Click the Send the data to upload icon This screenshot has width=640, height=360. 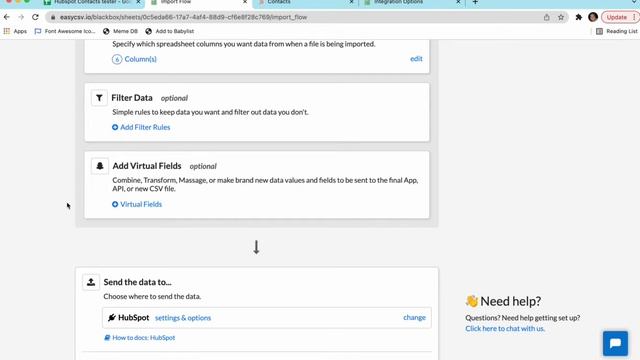pos(91,282)
